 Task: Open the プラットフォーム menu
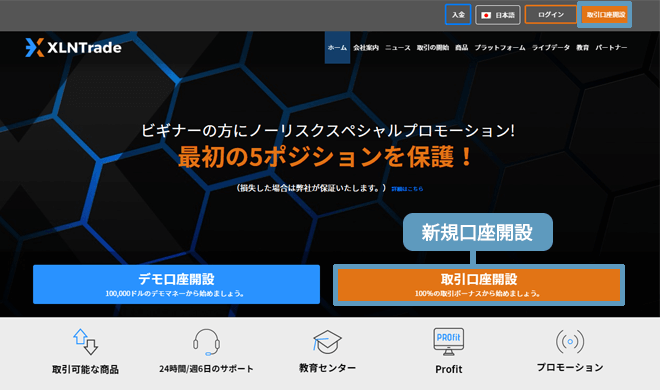click(x=500, y=48)
